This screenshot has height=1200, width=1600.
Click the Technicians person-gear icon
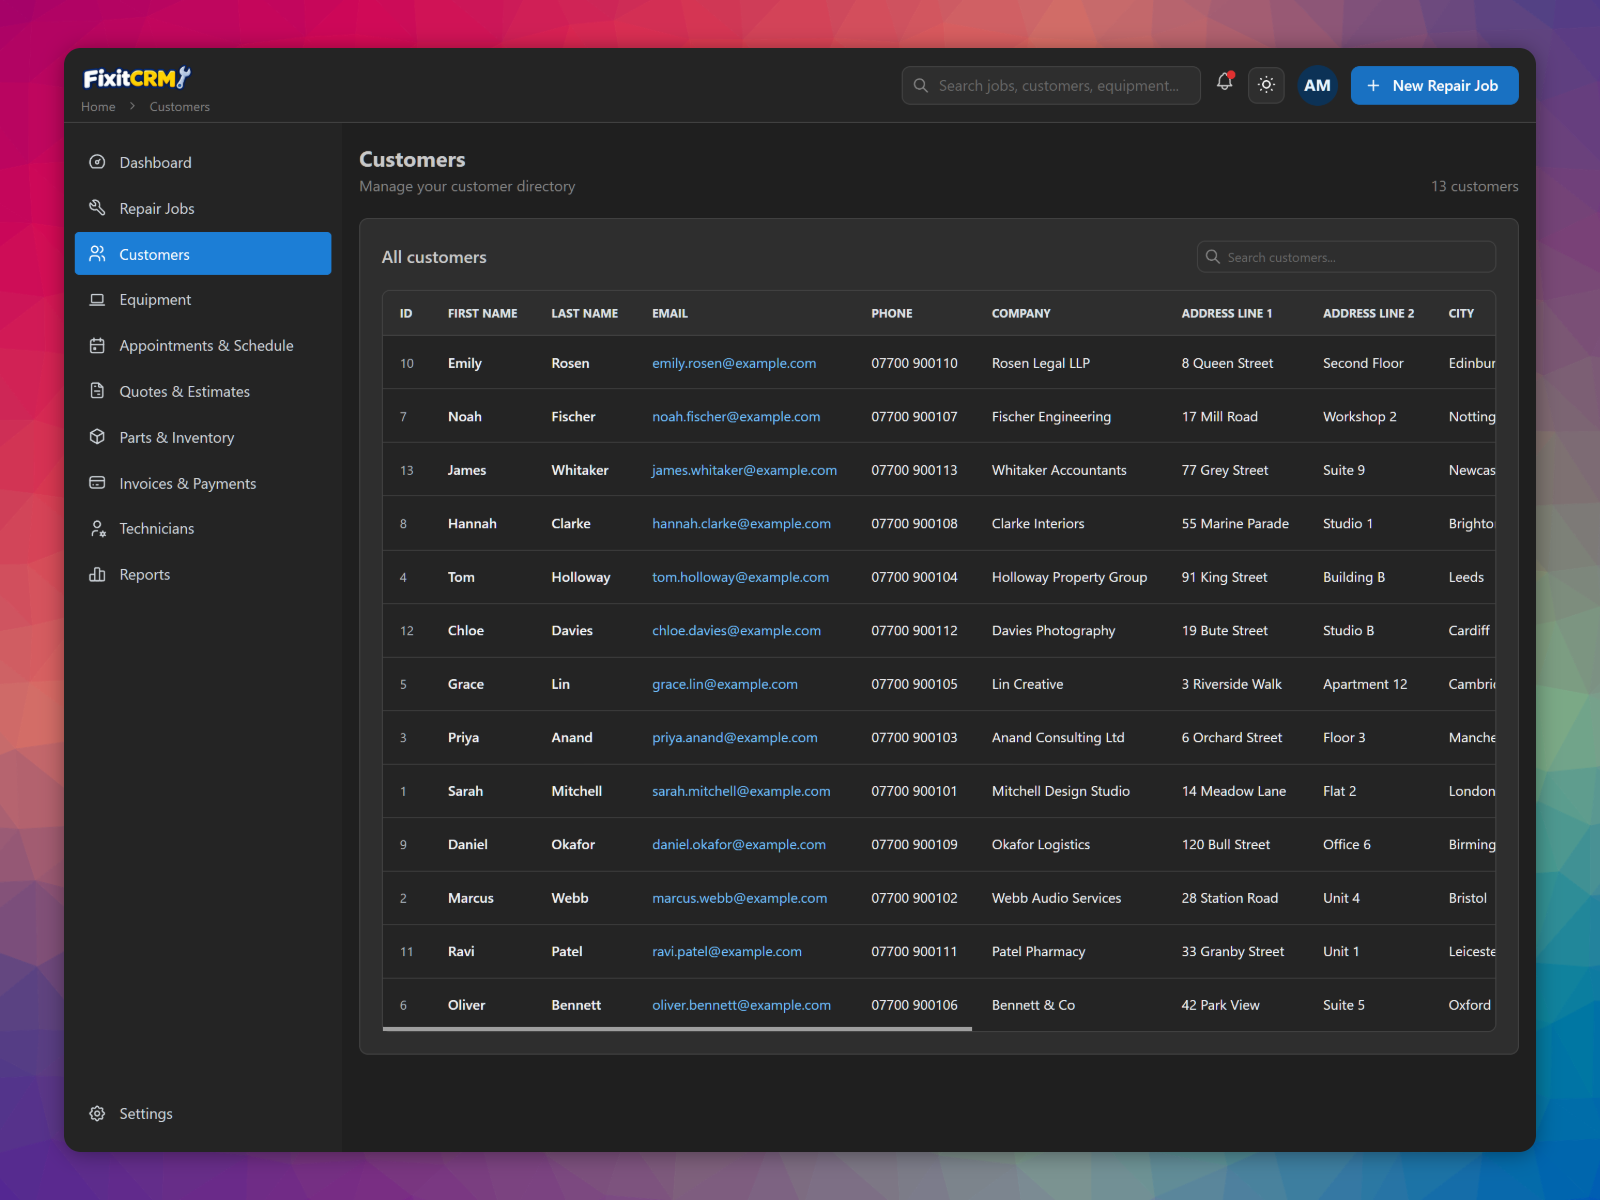(x=97, y=529)
